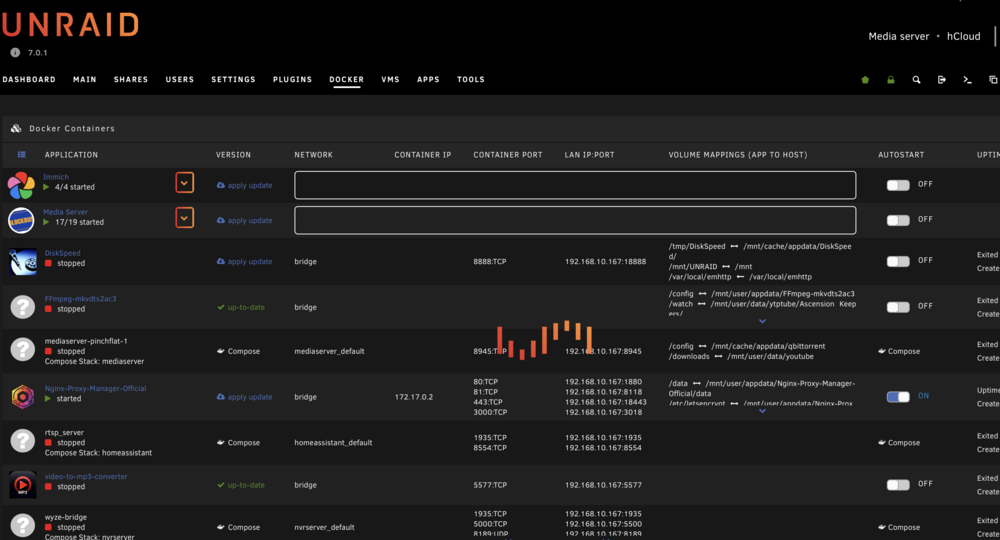The width and height of the screenshot is (1000, 540).
Task: Open SETTINGS in the navigation bar
Action: (233, 80)
